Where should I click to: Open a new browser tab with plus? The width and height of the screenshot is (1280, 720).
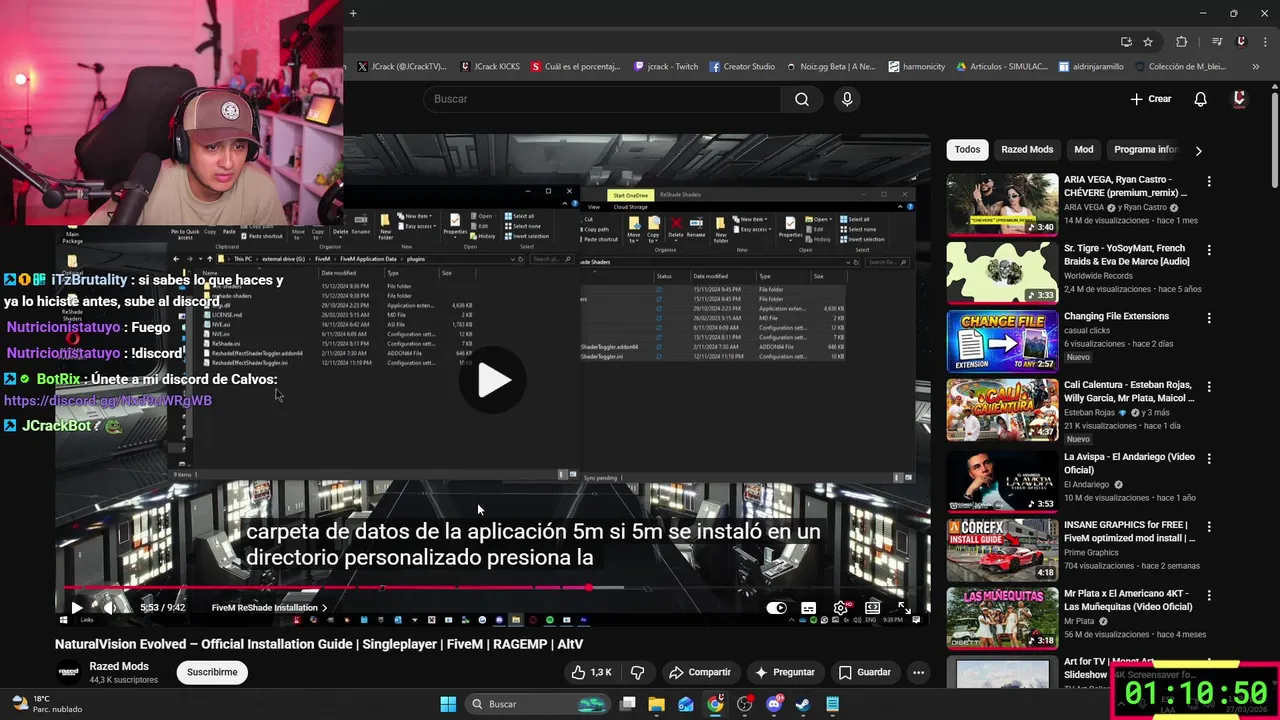[x=353, y=13]
